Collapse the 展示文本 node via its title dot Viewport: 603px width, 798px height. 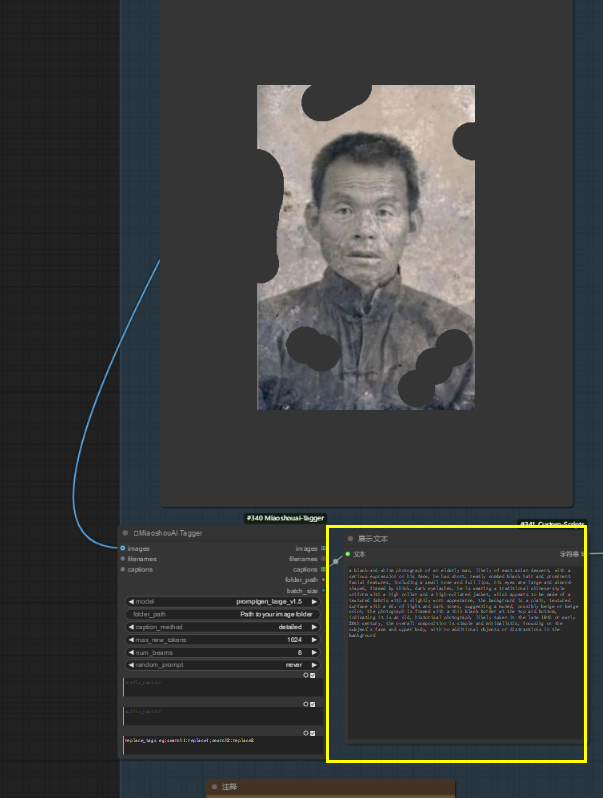pos(350,539)
